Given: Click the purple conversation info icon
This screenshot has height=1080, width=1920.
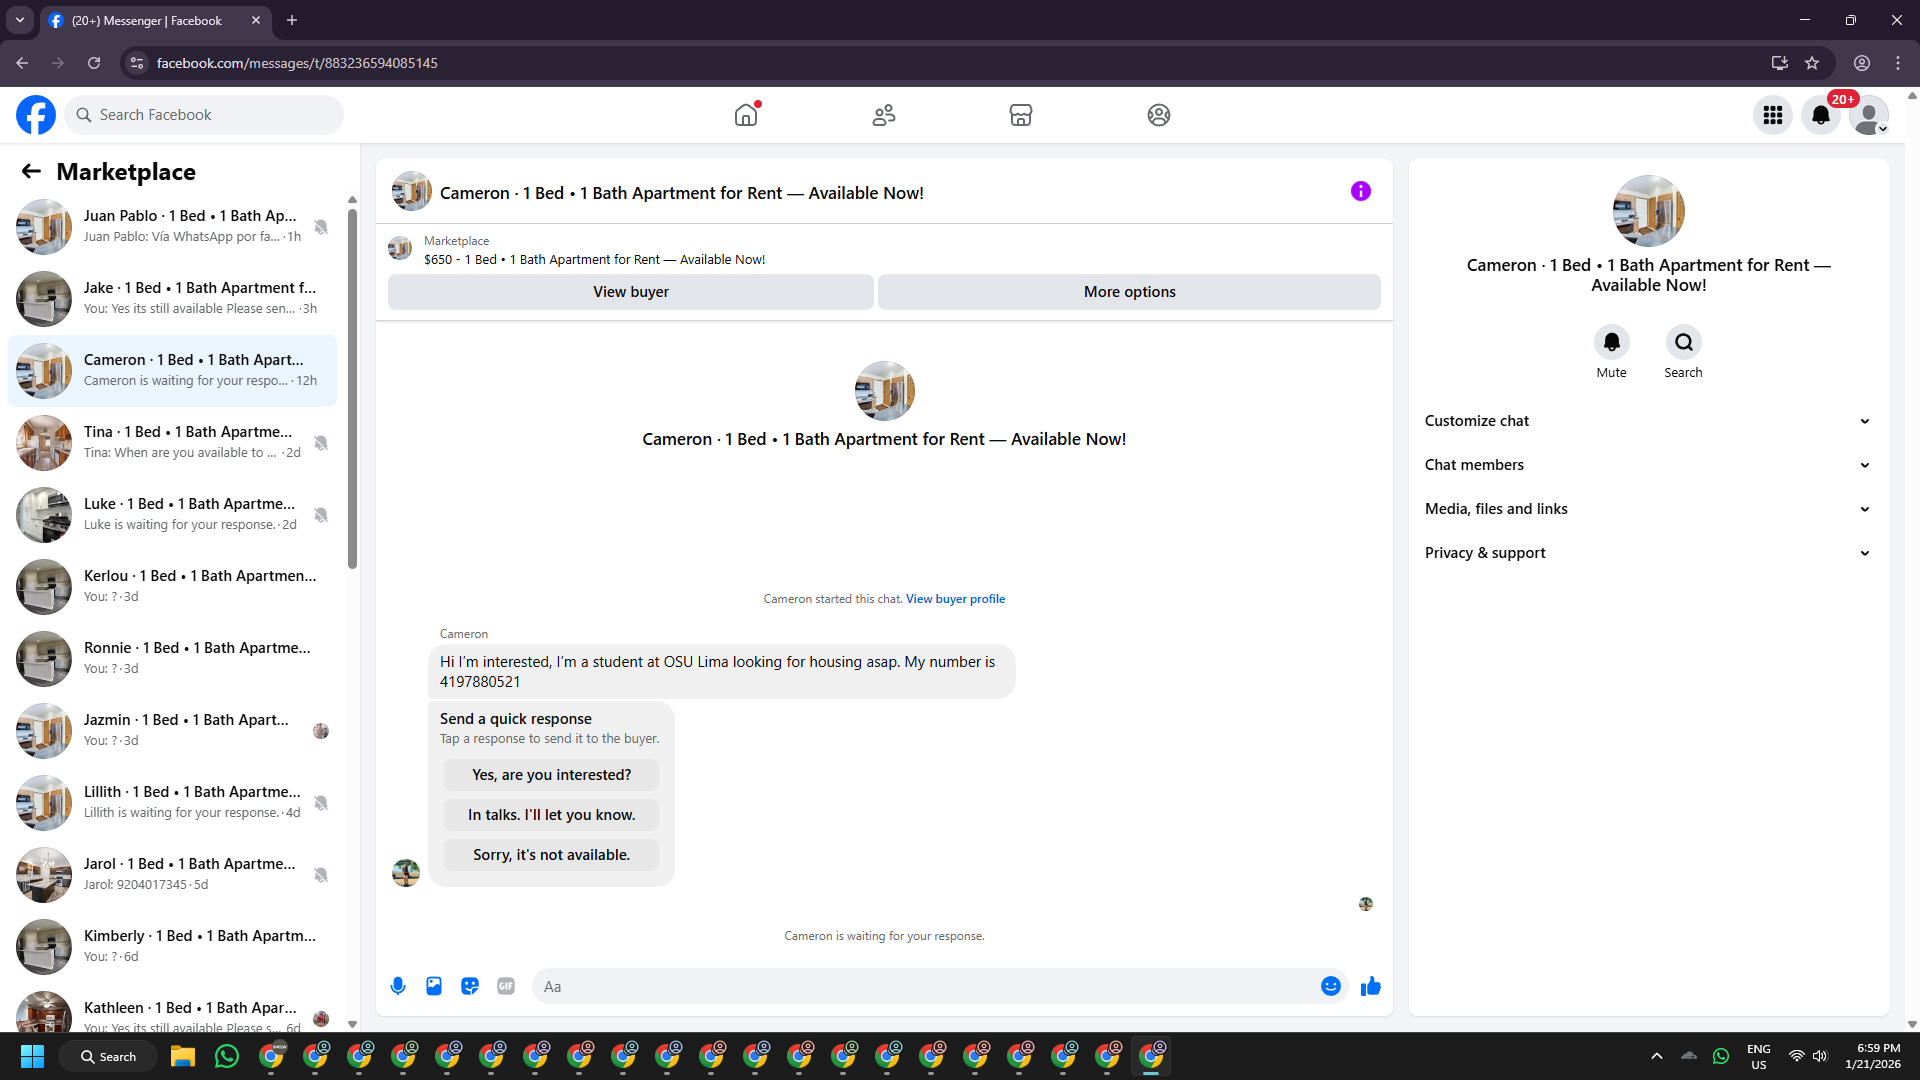Looking at the screenshot, I should coord(1360,191).
